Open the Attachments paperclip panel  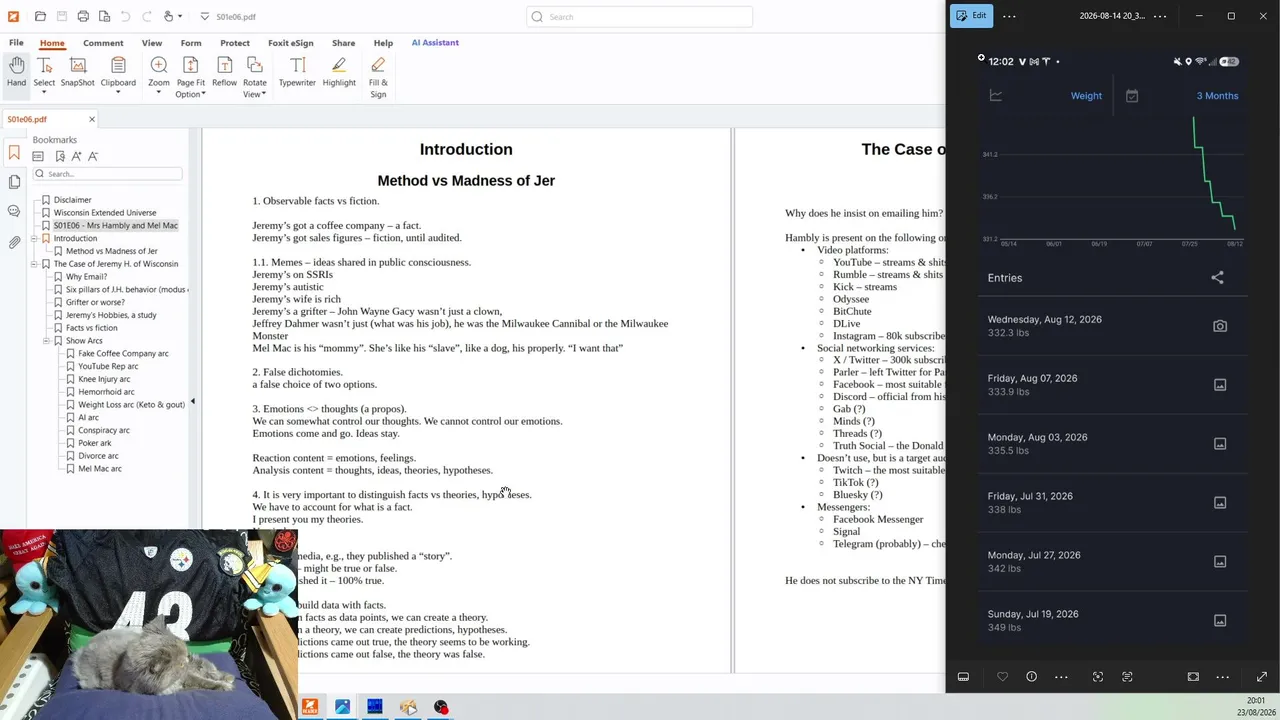(x=14, y=242)
